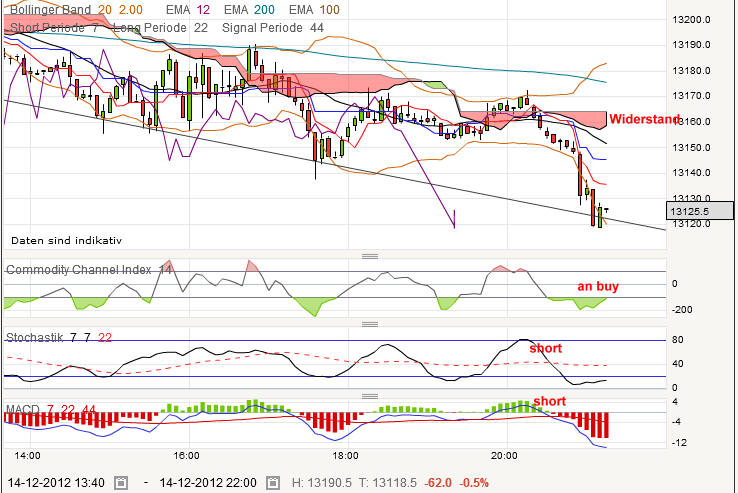Click the Commodity Channel Index 14 label
This screenshot has height=493, width=738.
(x=89, y=270)
